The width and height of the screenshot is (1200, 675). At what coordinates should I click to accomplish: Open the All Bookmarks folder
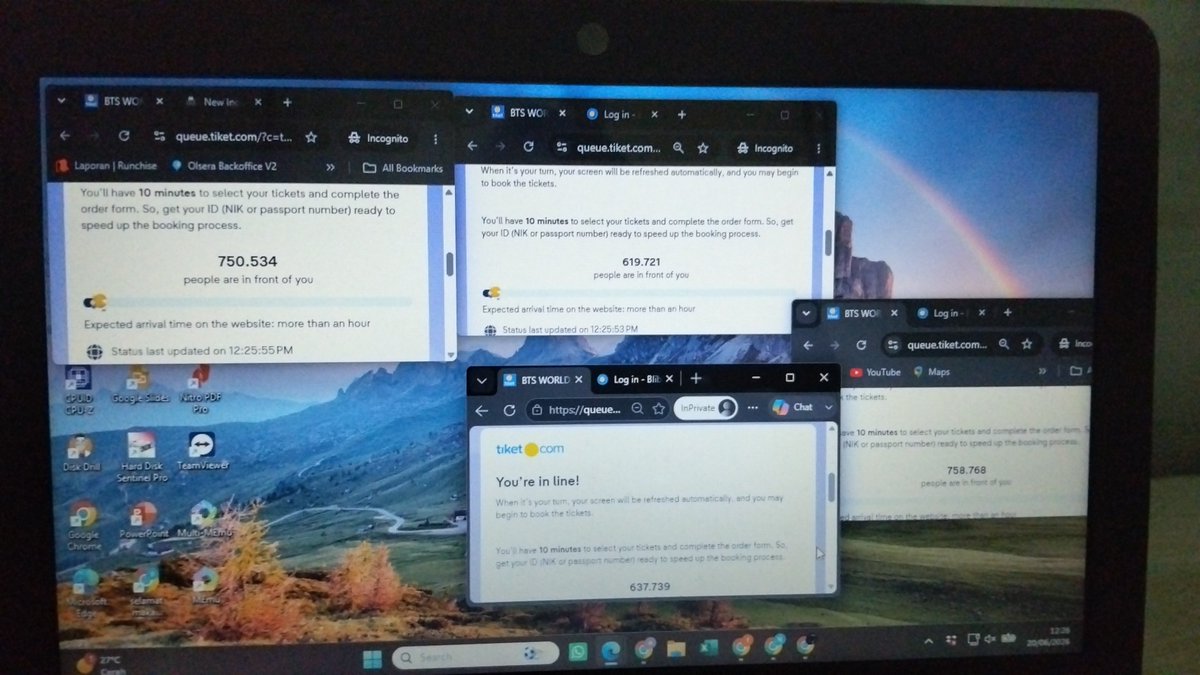[x=403, y=168]
